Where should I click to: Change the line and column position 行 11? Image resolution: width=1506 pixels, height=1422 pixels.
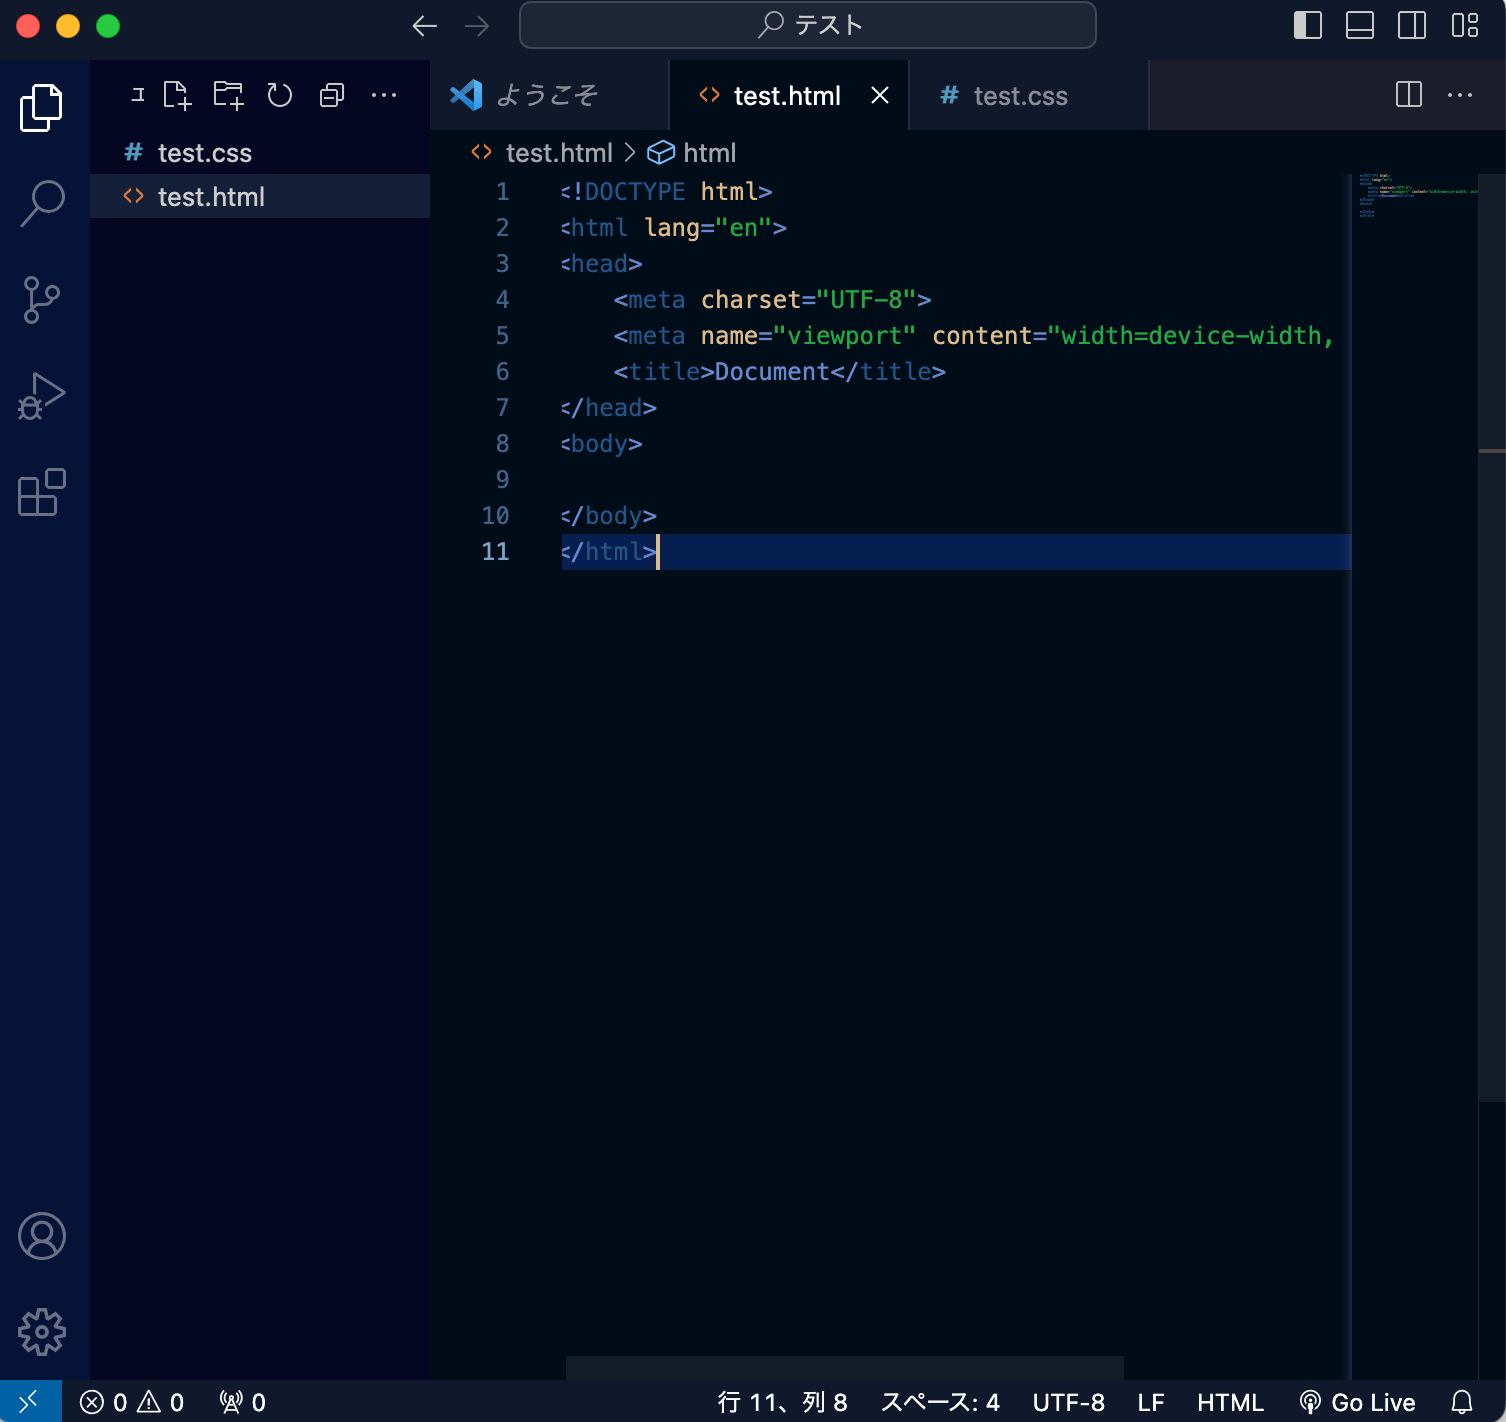click(782, 1402)
